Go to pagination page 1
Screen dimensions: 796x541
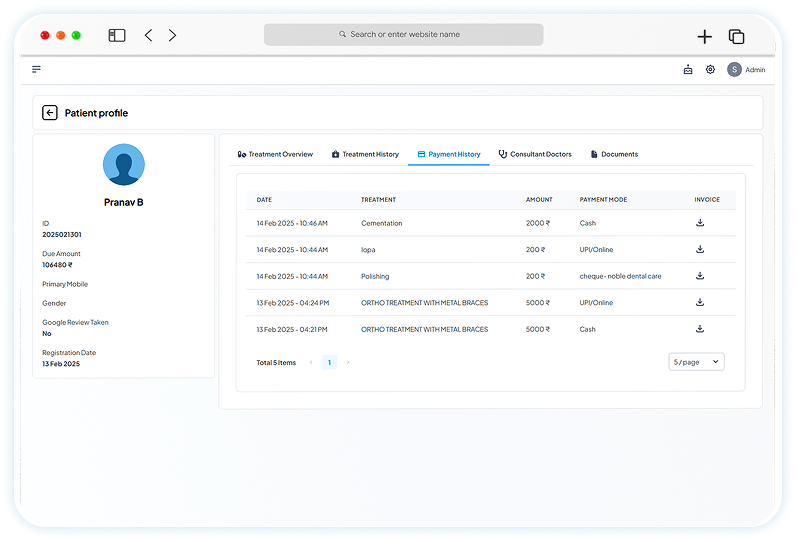329,362
